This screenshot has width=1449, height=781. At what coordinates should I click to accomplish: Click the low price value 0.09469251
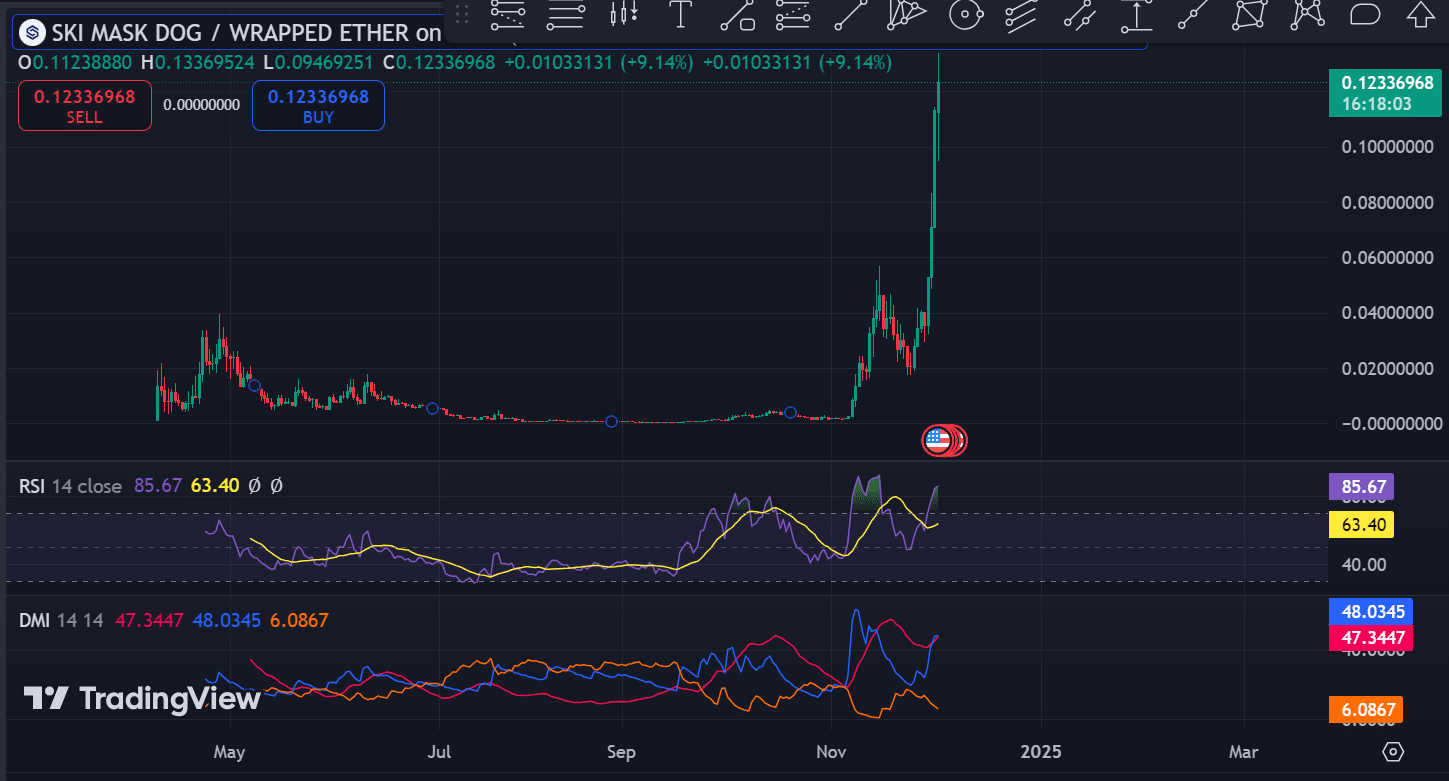coord(326,62)
